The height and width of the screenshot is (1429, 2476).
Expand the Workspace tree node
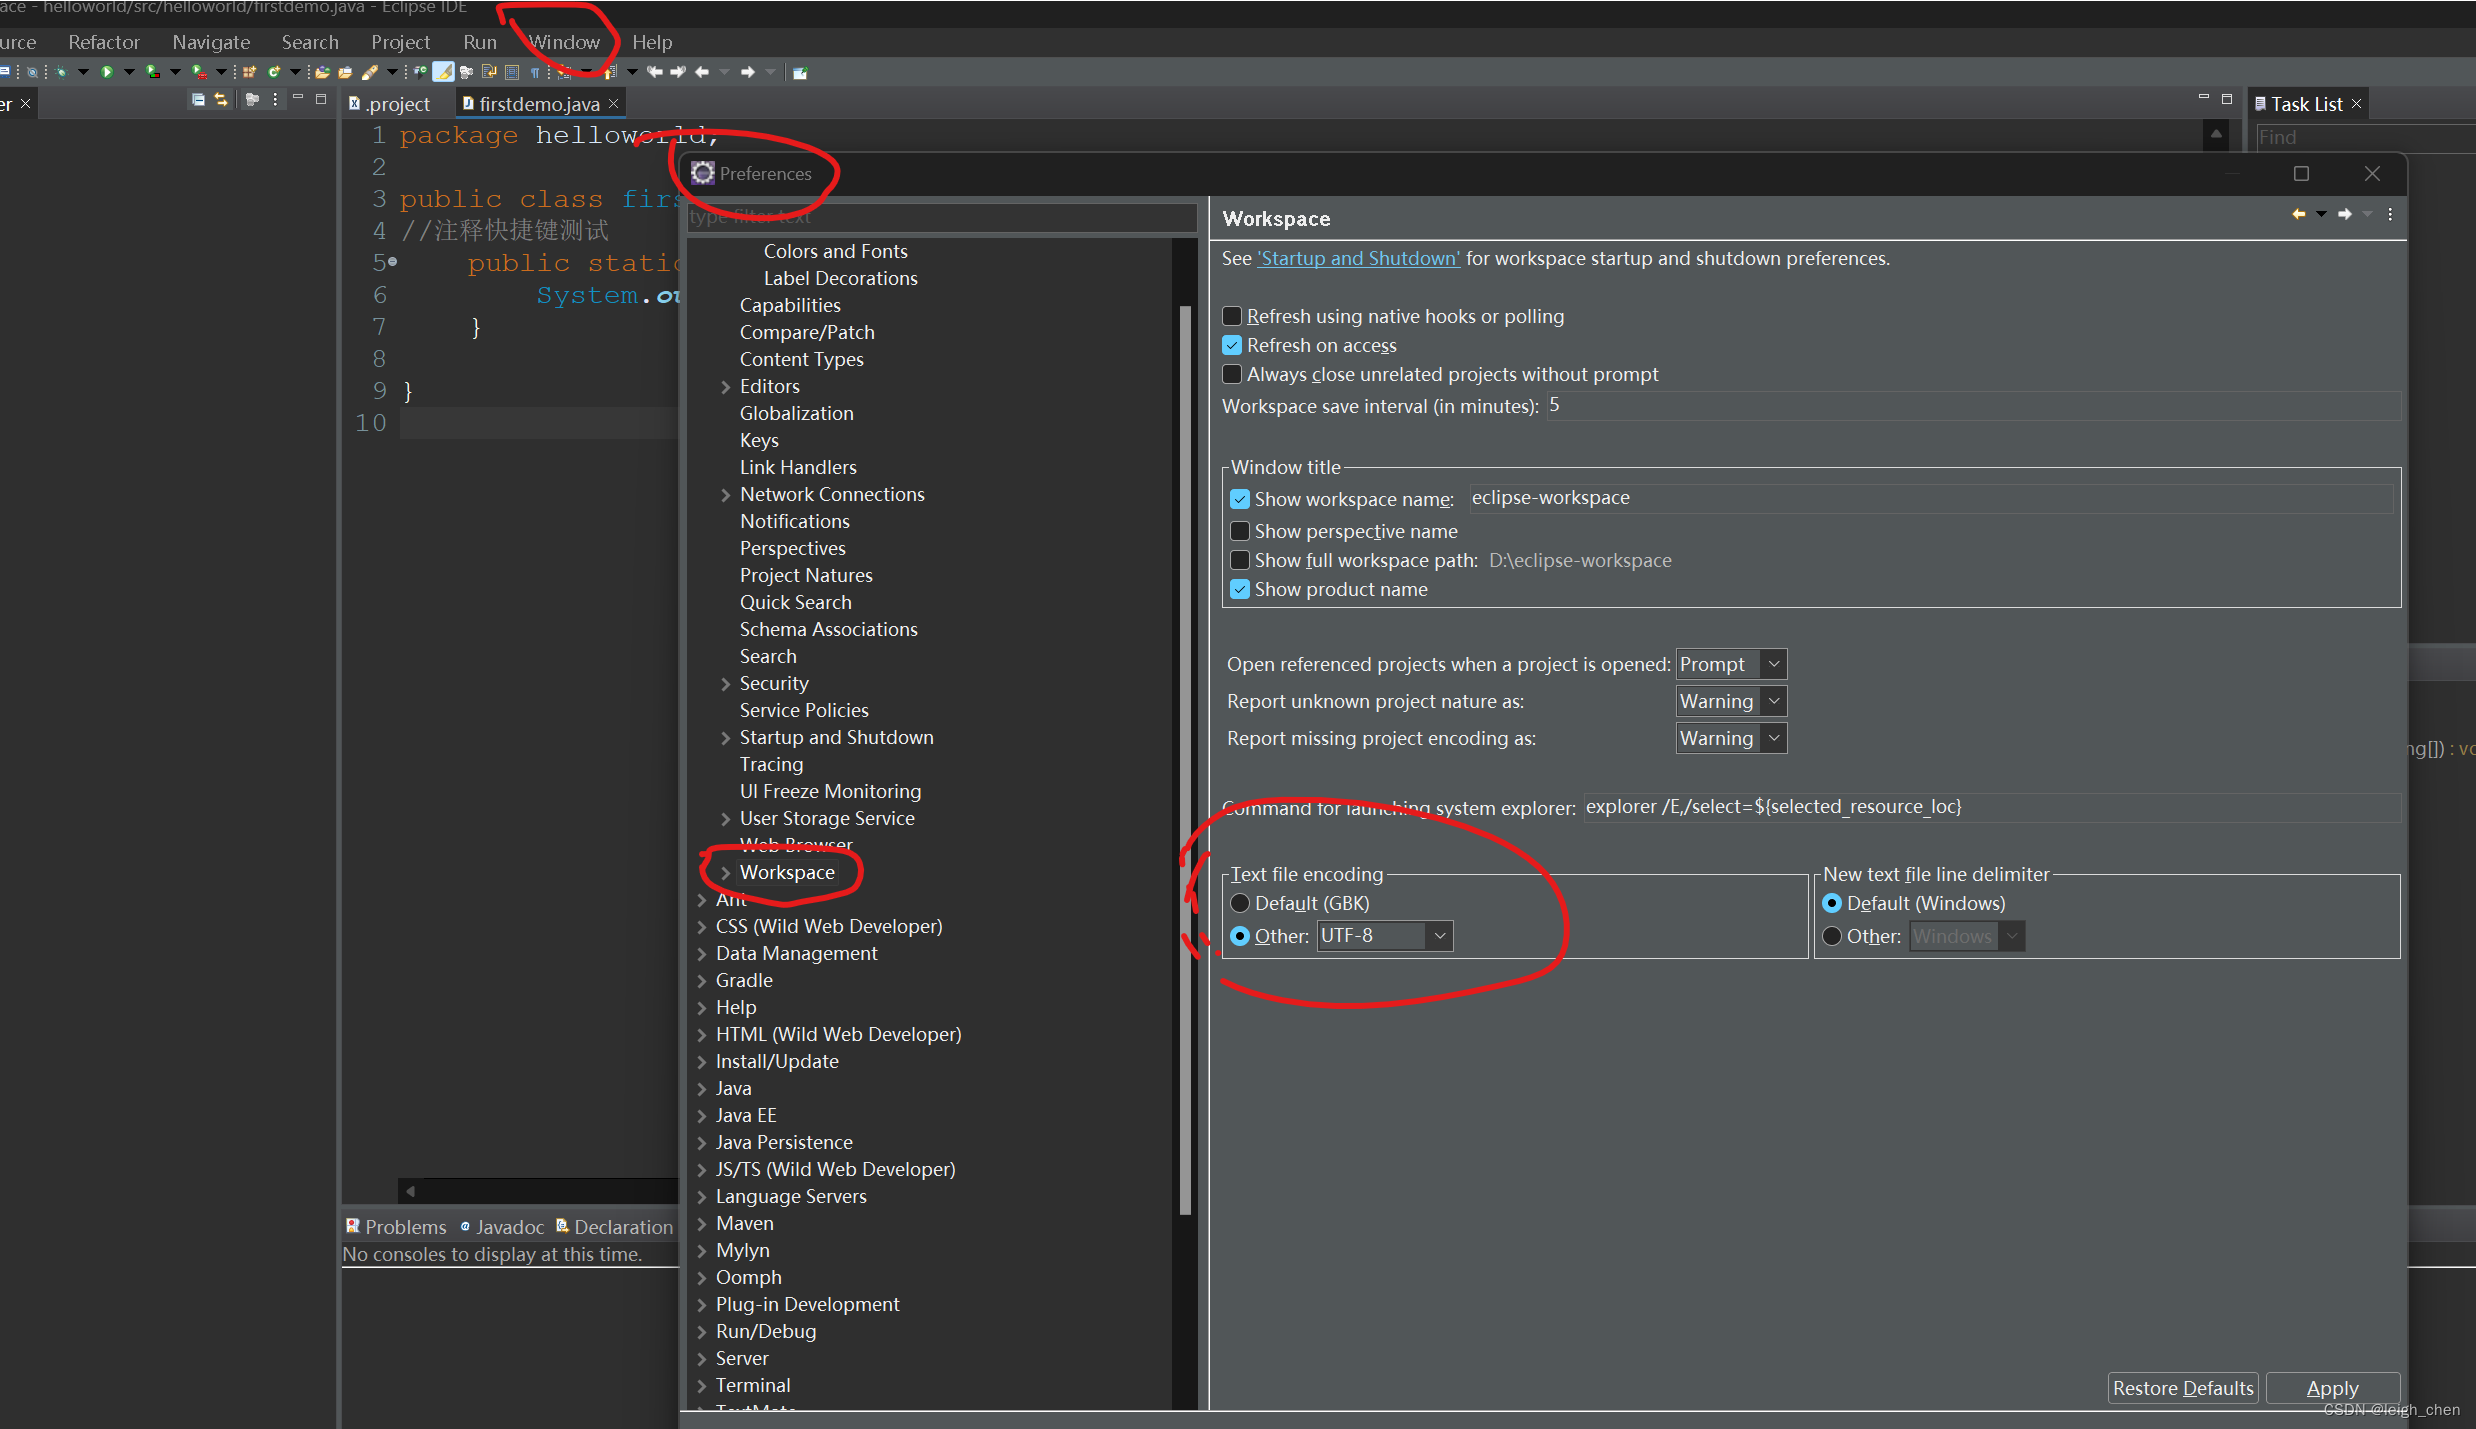click(725, 873)
